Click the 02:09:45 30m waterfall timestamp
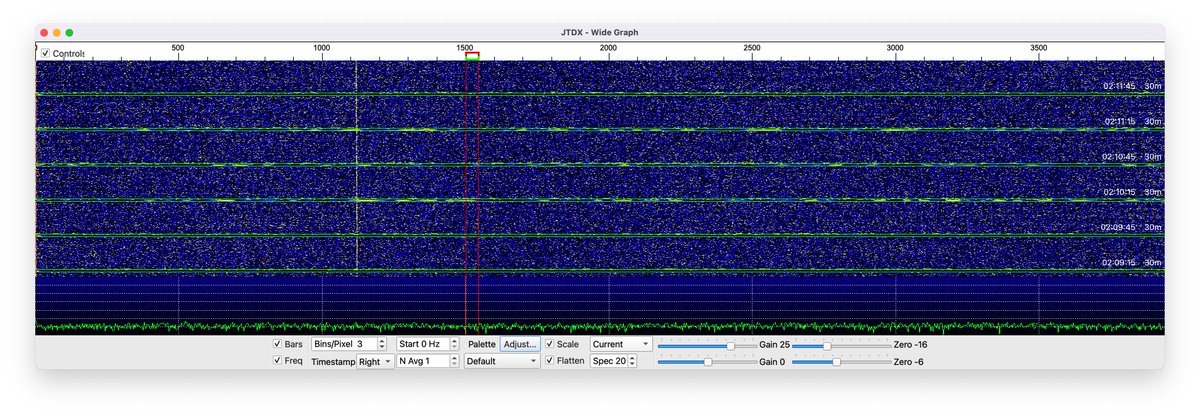 (x=1131, y=227)
